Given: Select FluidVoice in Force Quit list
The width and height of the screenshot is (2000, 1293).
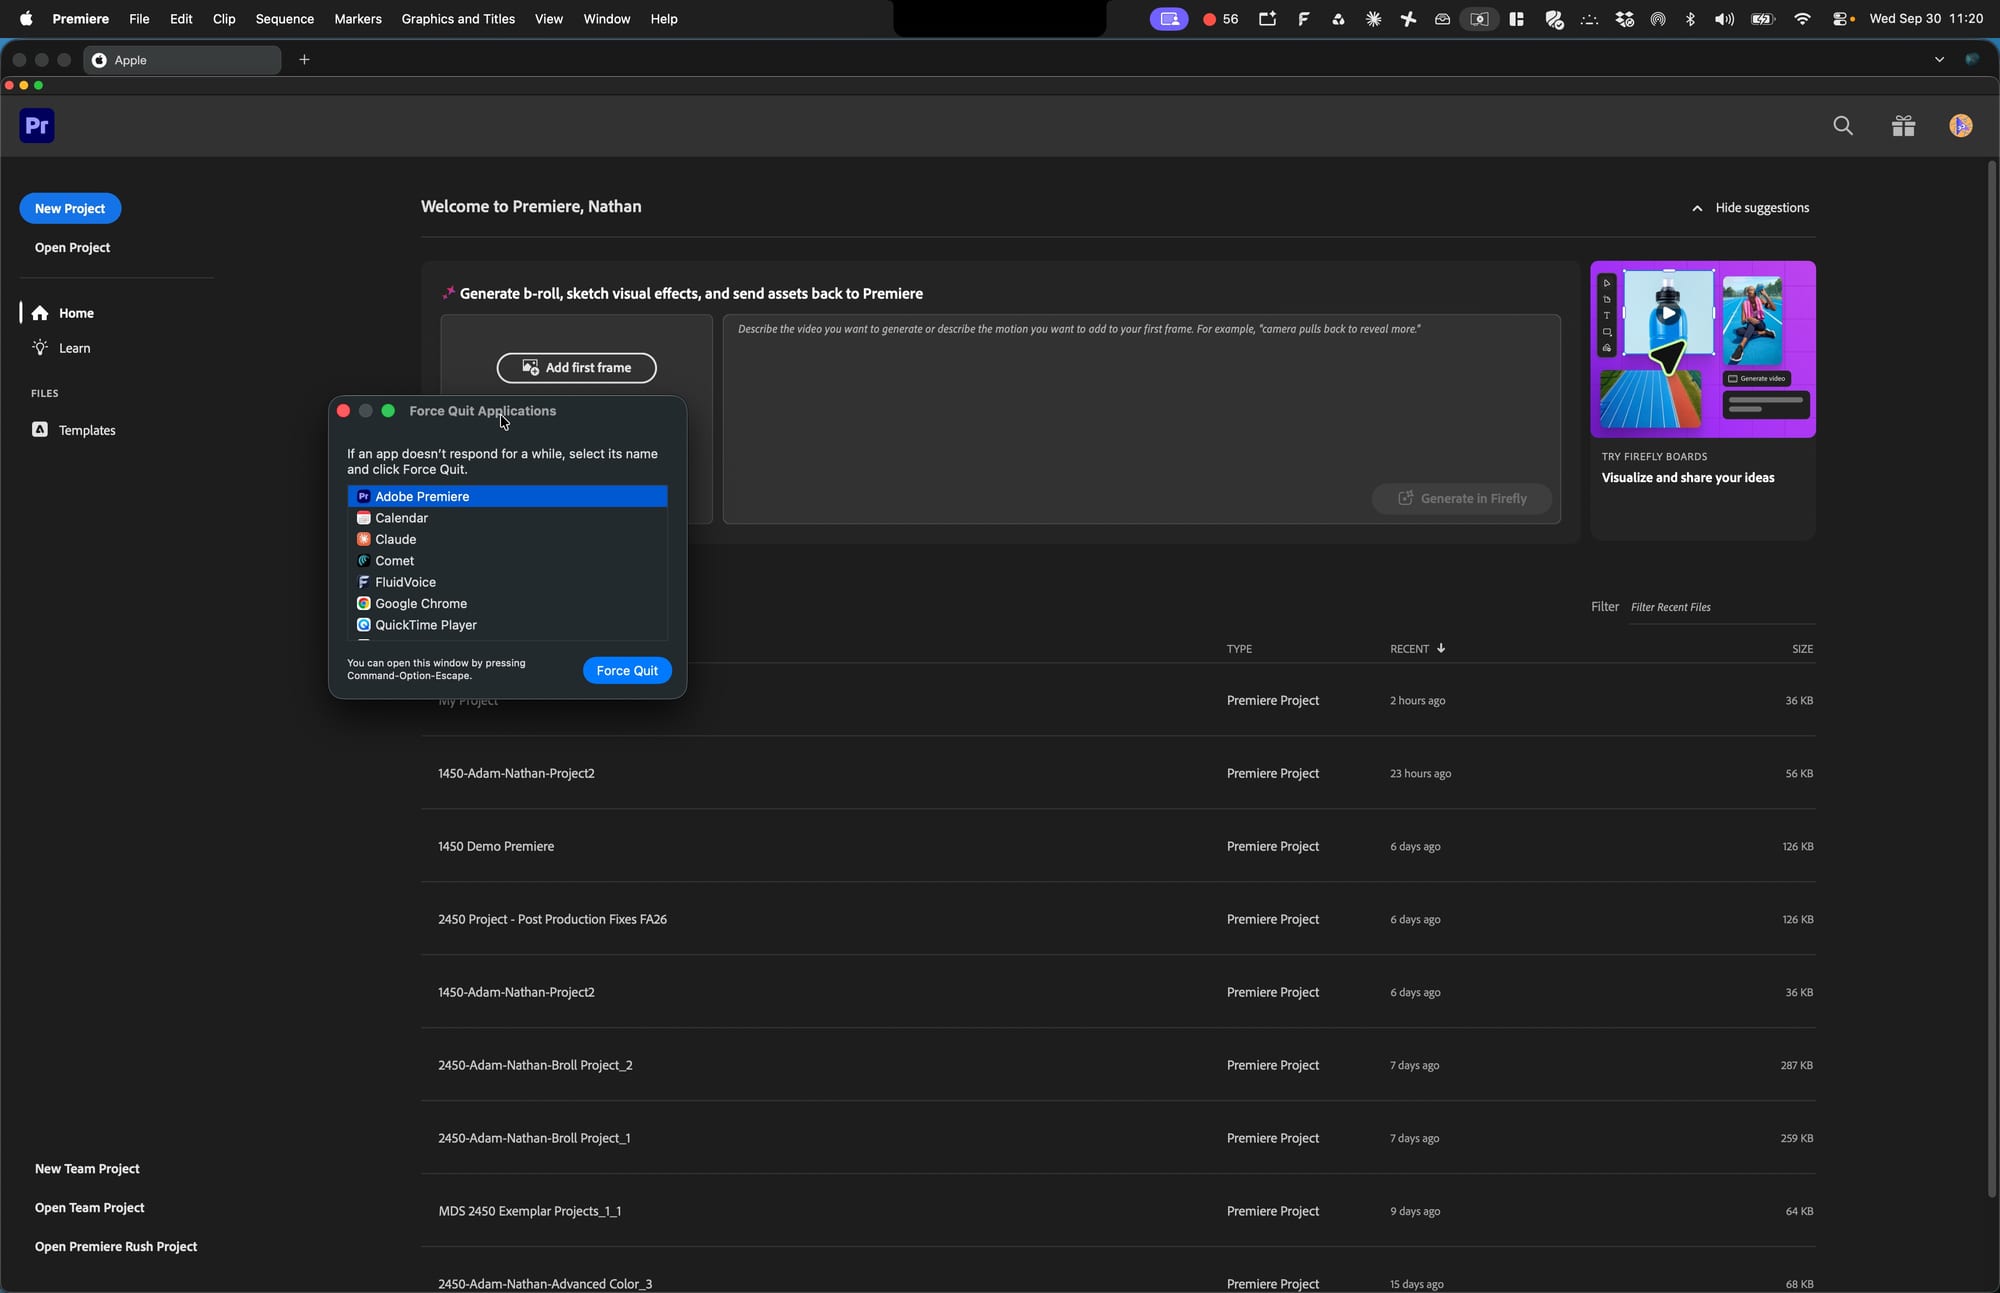Looking at the screenshot, I should [507, 582].
